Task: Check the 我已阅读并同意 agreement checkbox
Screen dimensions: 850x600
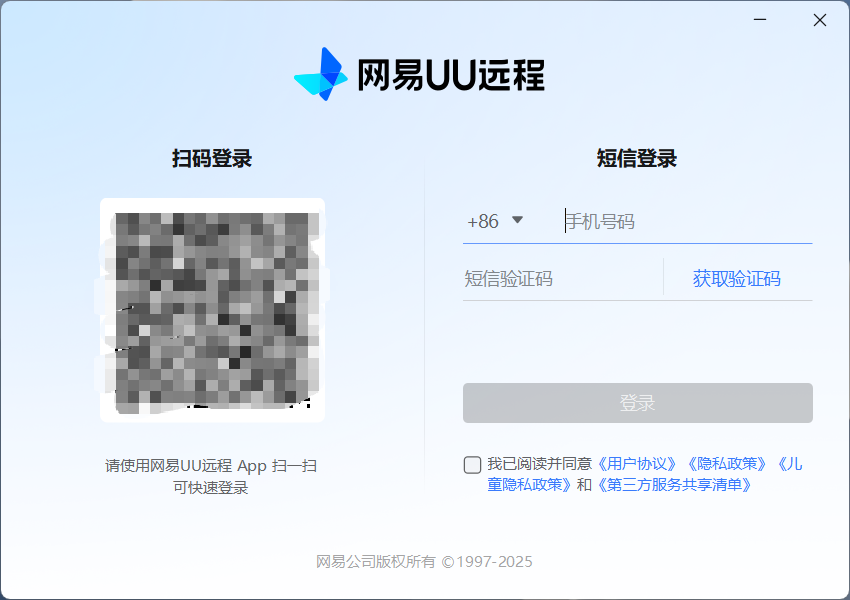Action: [472, 464]
